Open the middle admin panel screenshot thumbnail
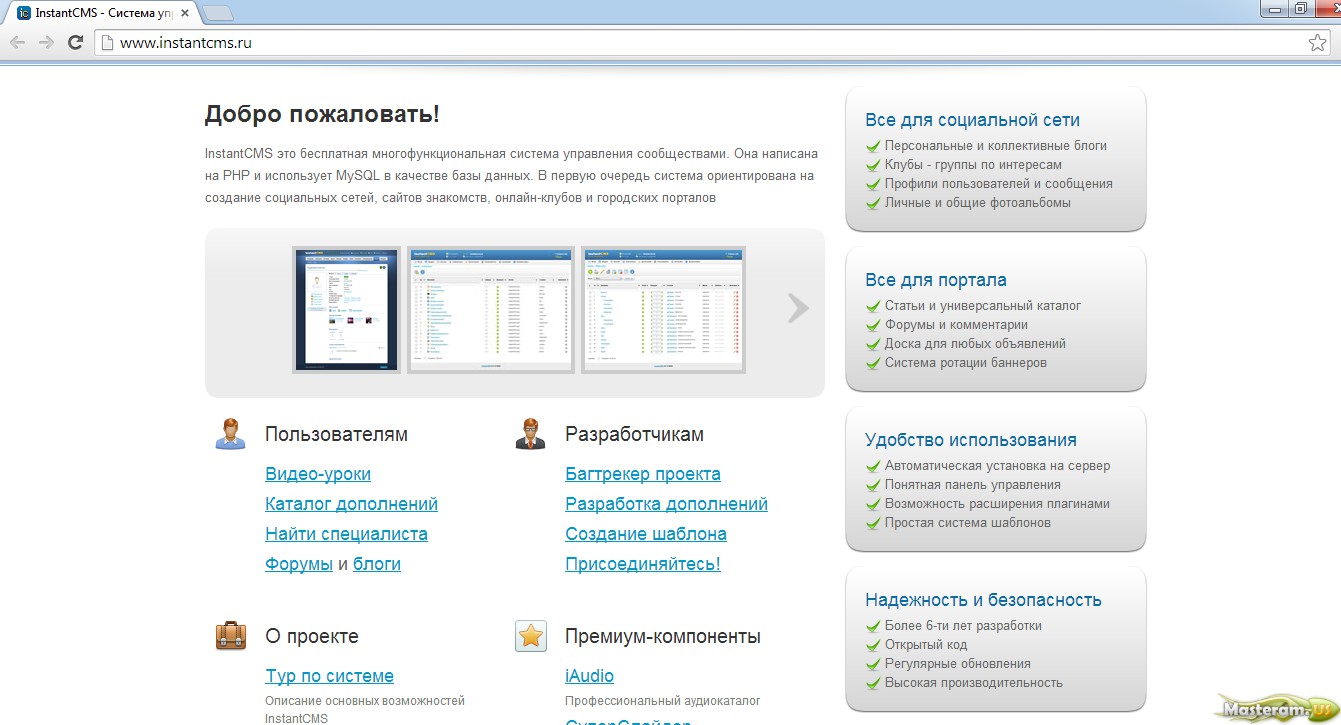 point(490,310)
